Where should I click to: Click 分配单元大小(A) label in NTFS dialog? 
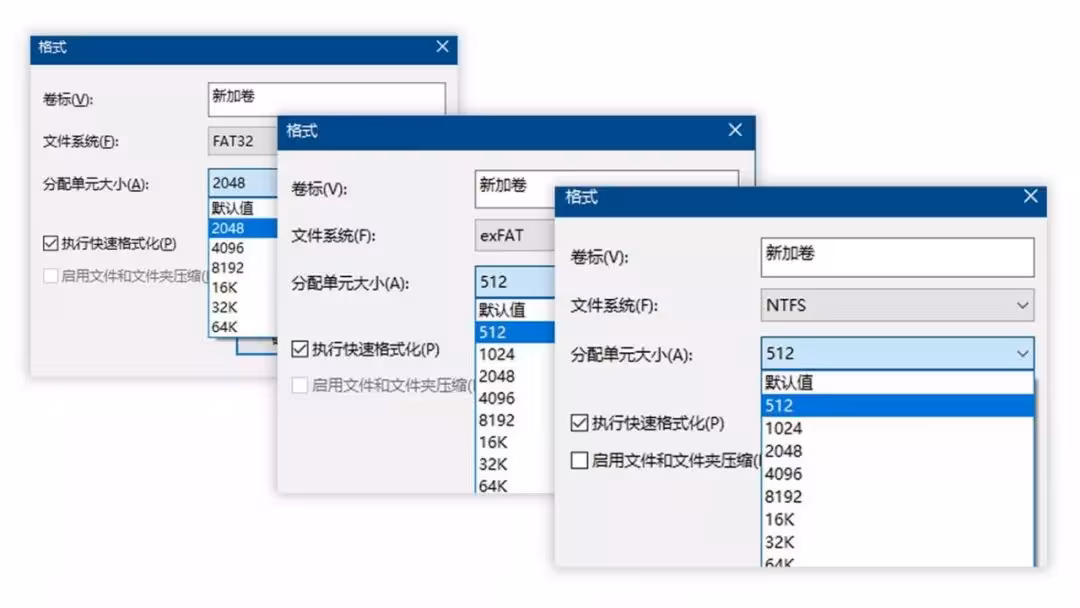[632, 355]
